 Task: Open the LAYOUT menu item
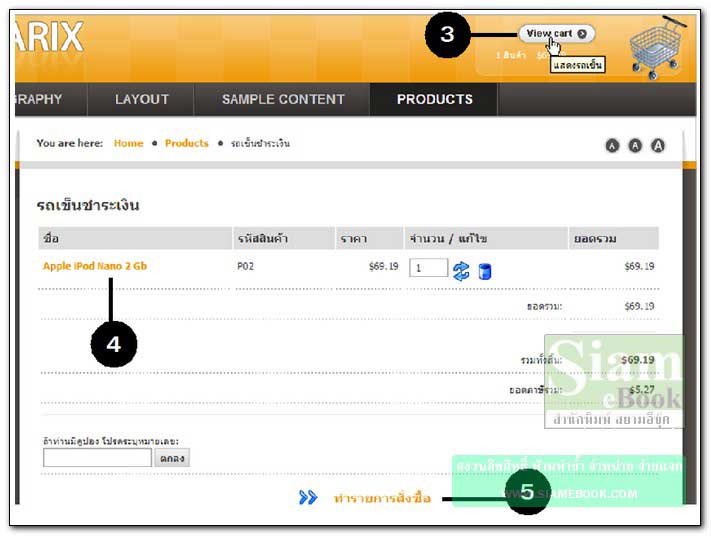tap(141, 99)
